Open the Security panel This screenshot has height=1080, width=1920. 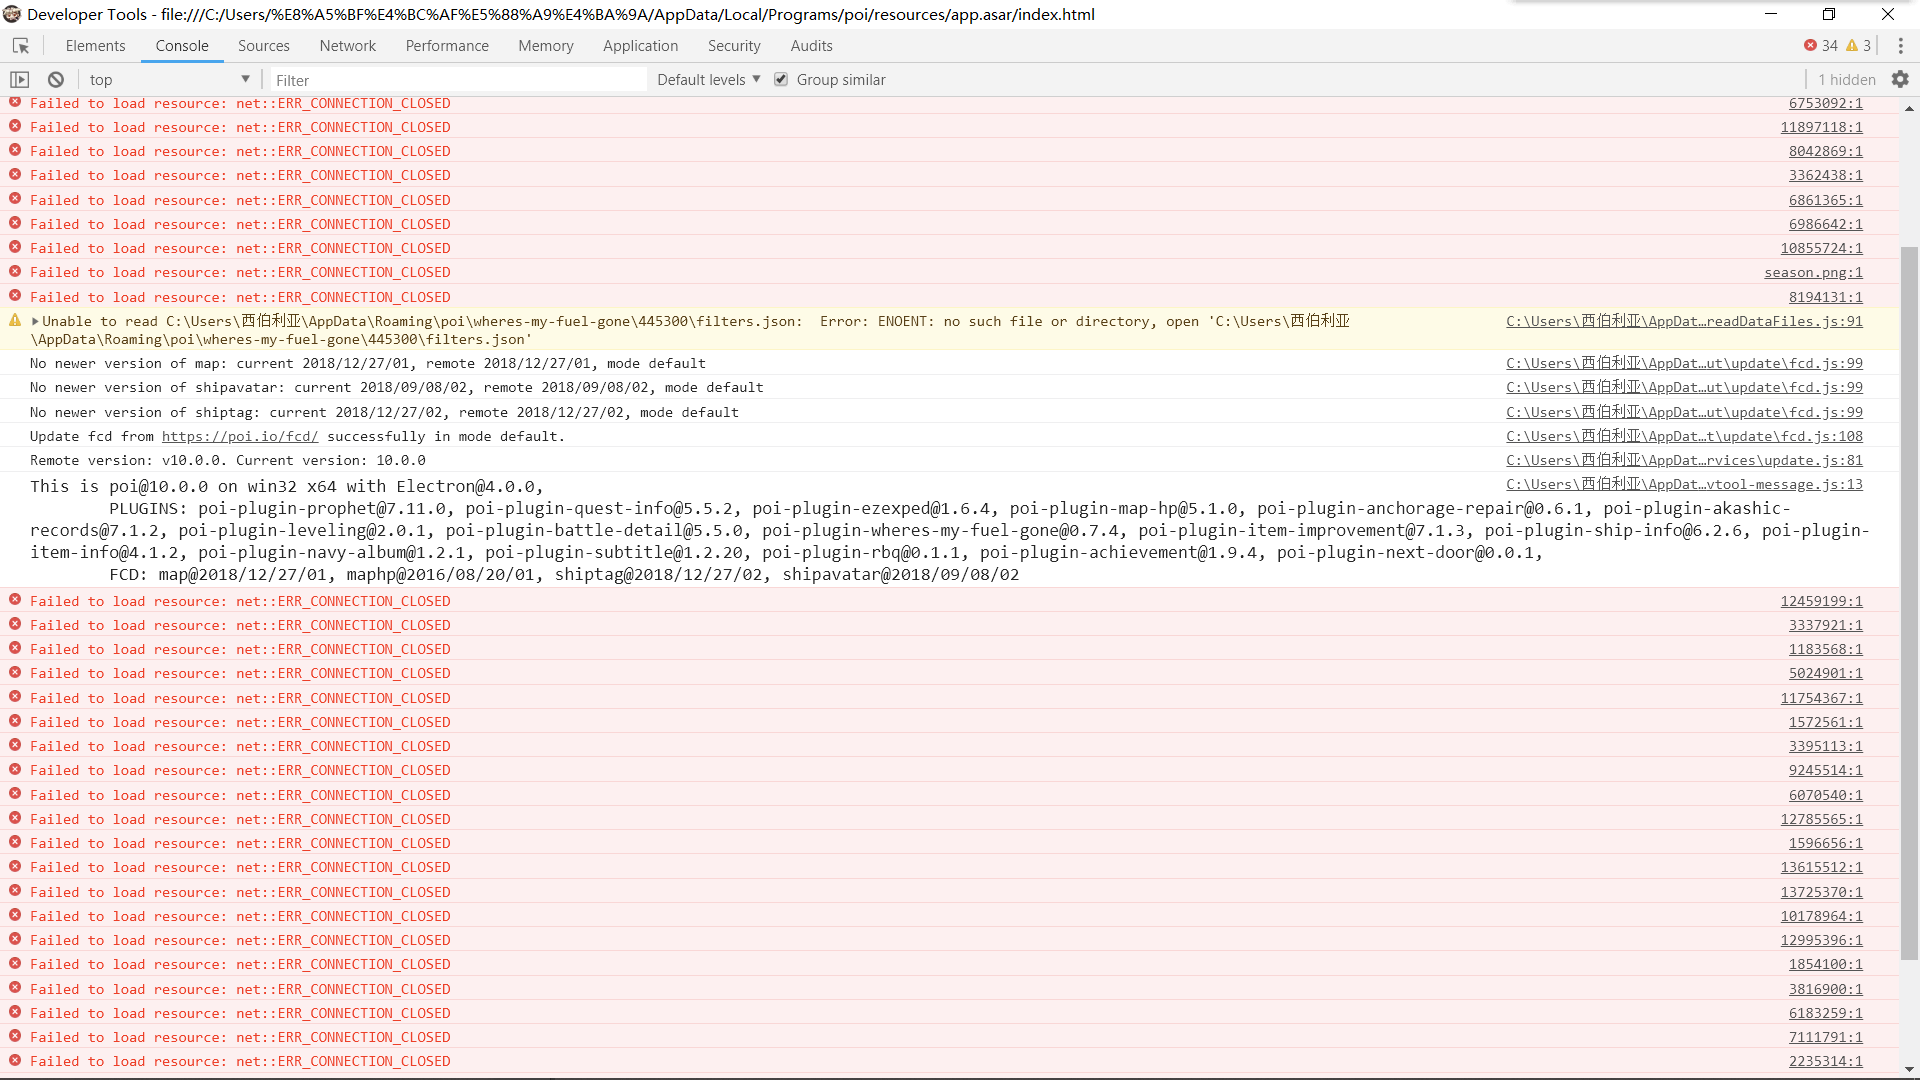734,46
